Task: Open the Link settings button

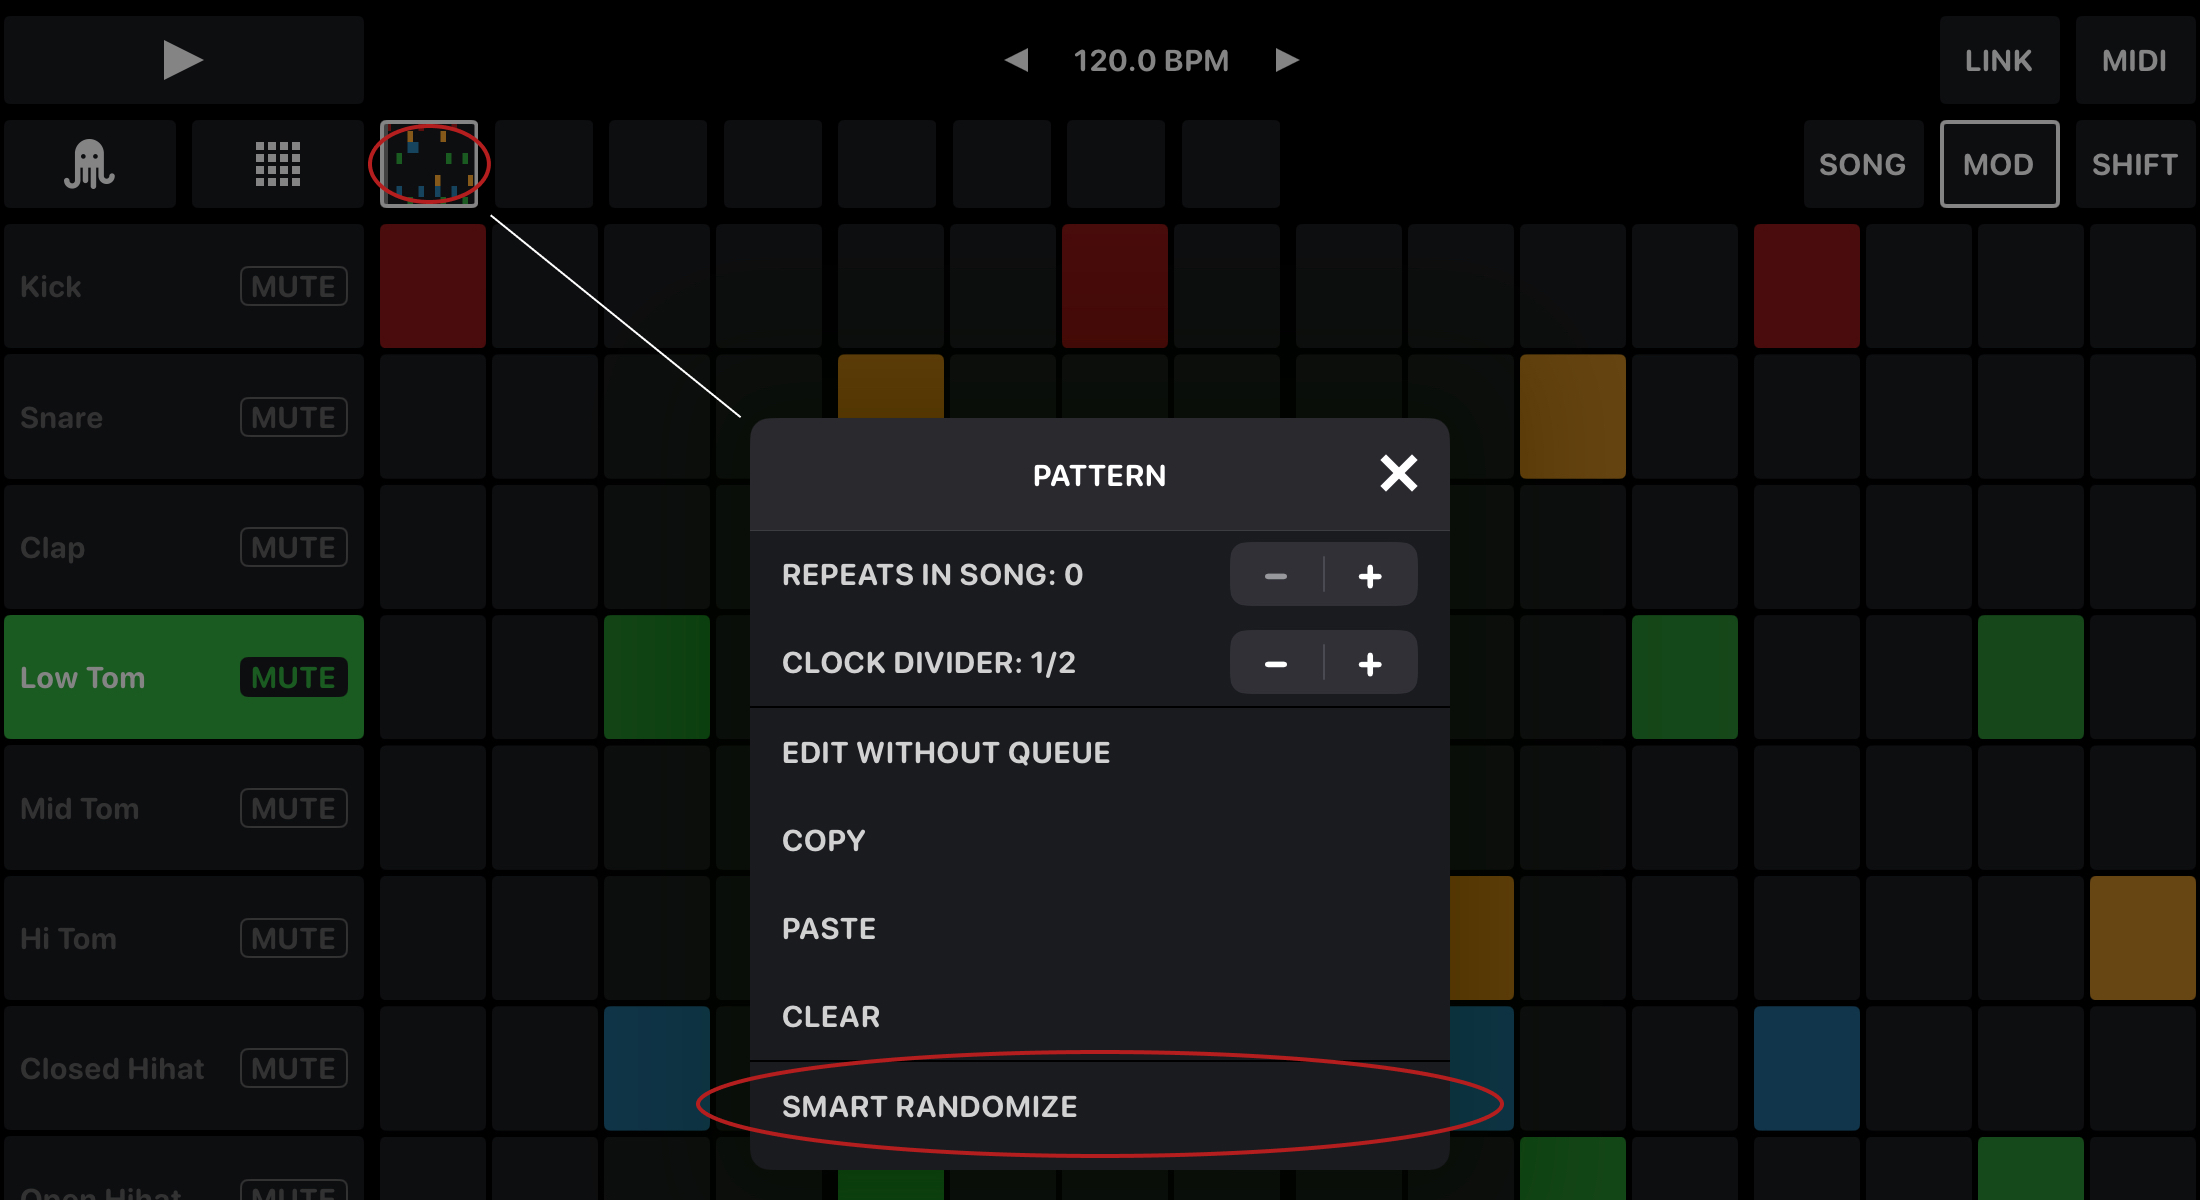Action: coord(1998,60)
